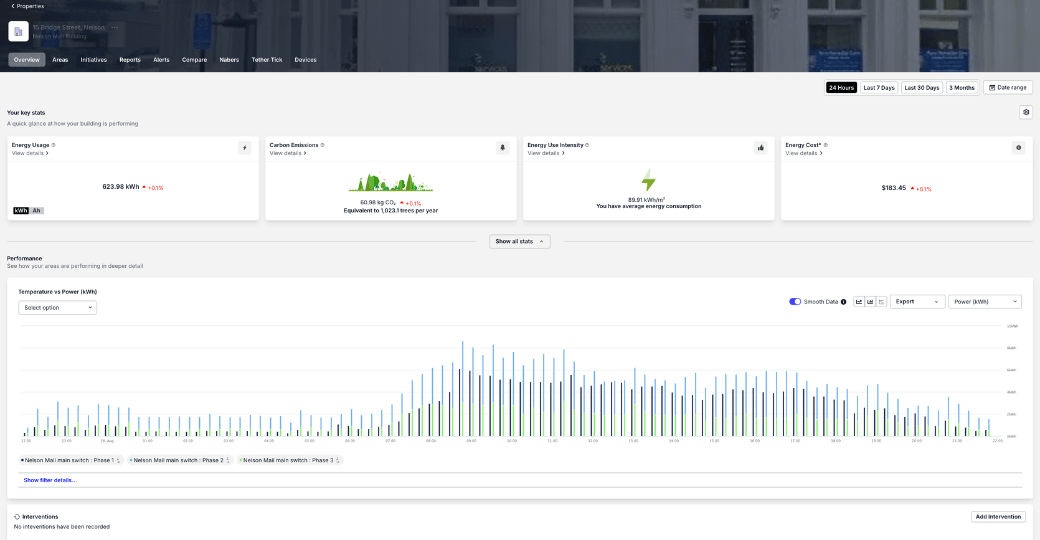1040x540 pixels.
Task: Open the Export dropdown
Action: click(917, 301)
